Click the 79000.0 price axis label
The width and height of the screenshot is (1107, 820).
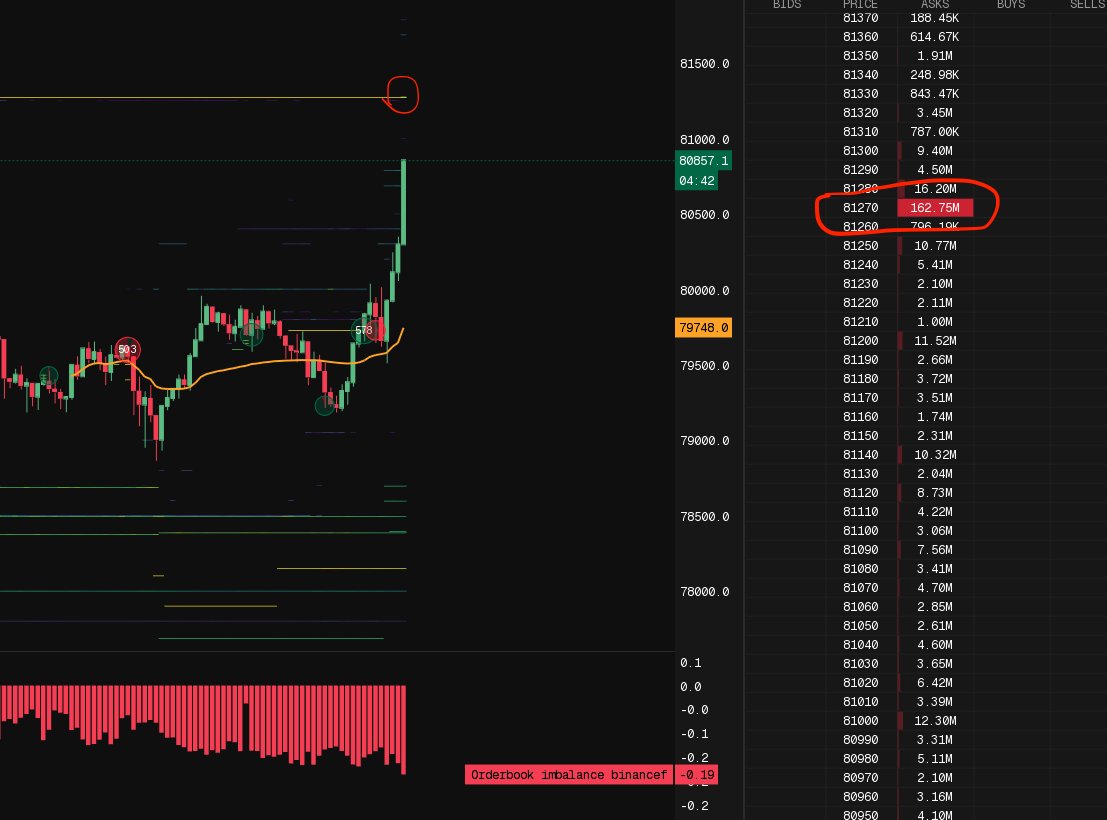[705, 441]
